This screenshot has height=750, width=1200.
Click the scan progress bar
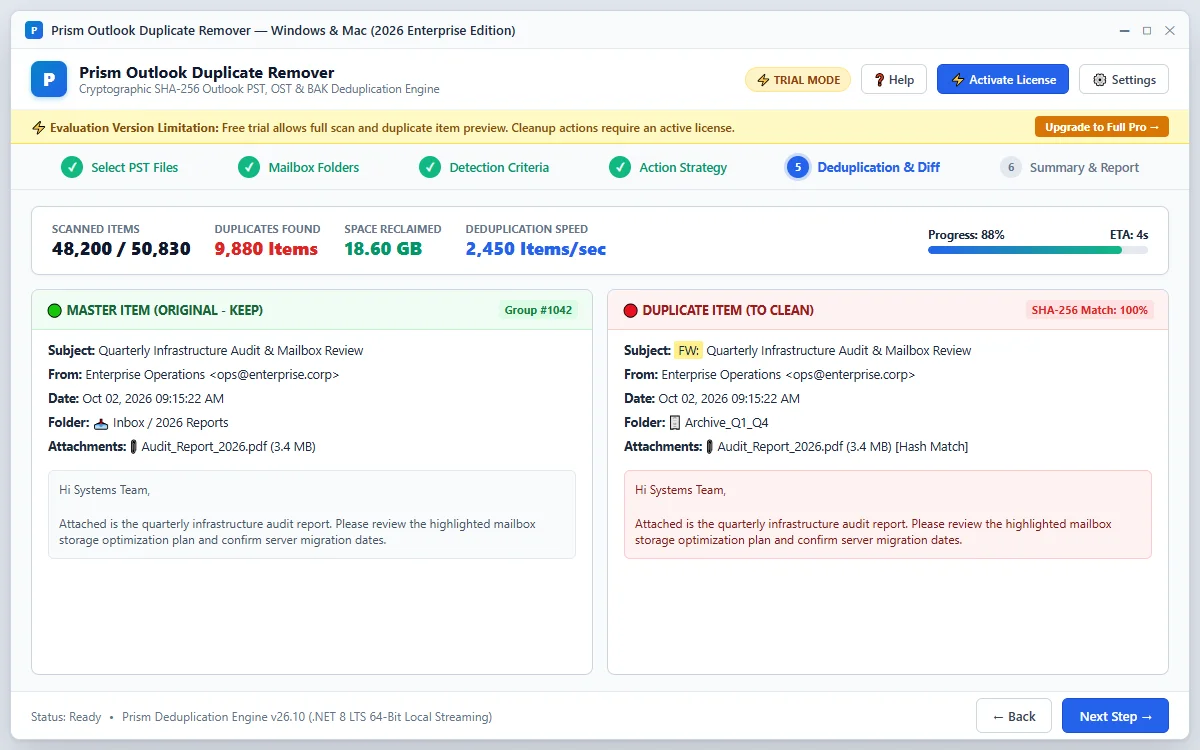pos(1038,250)
